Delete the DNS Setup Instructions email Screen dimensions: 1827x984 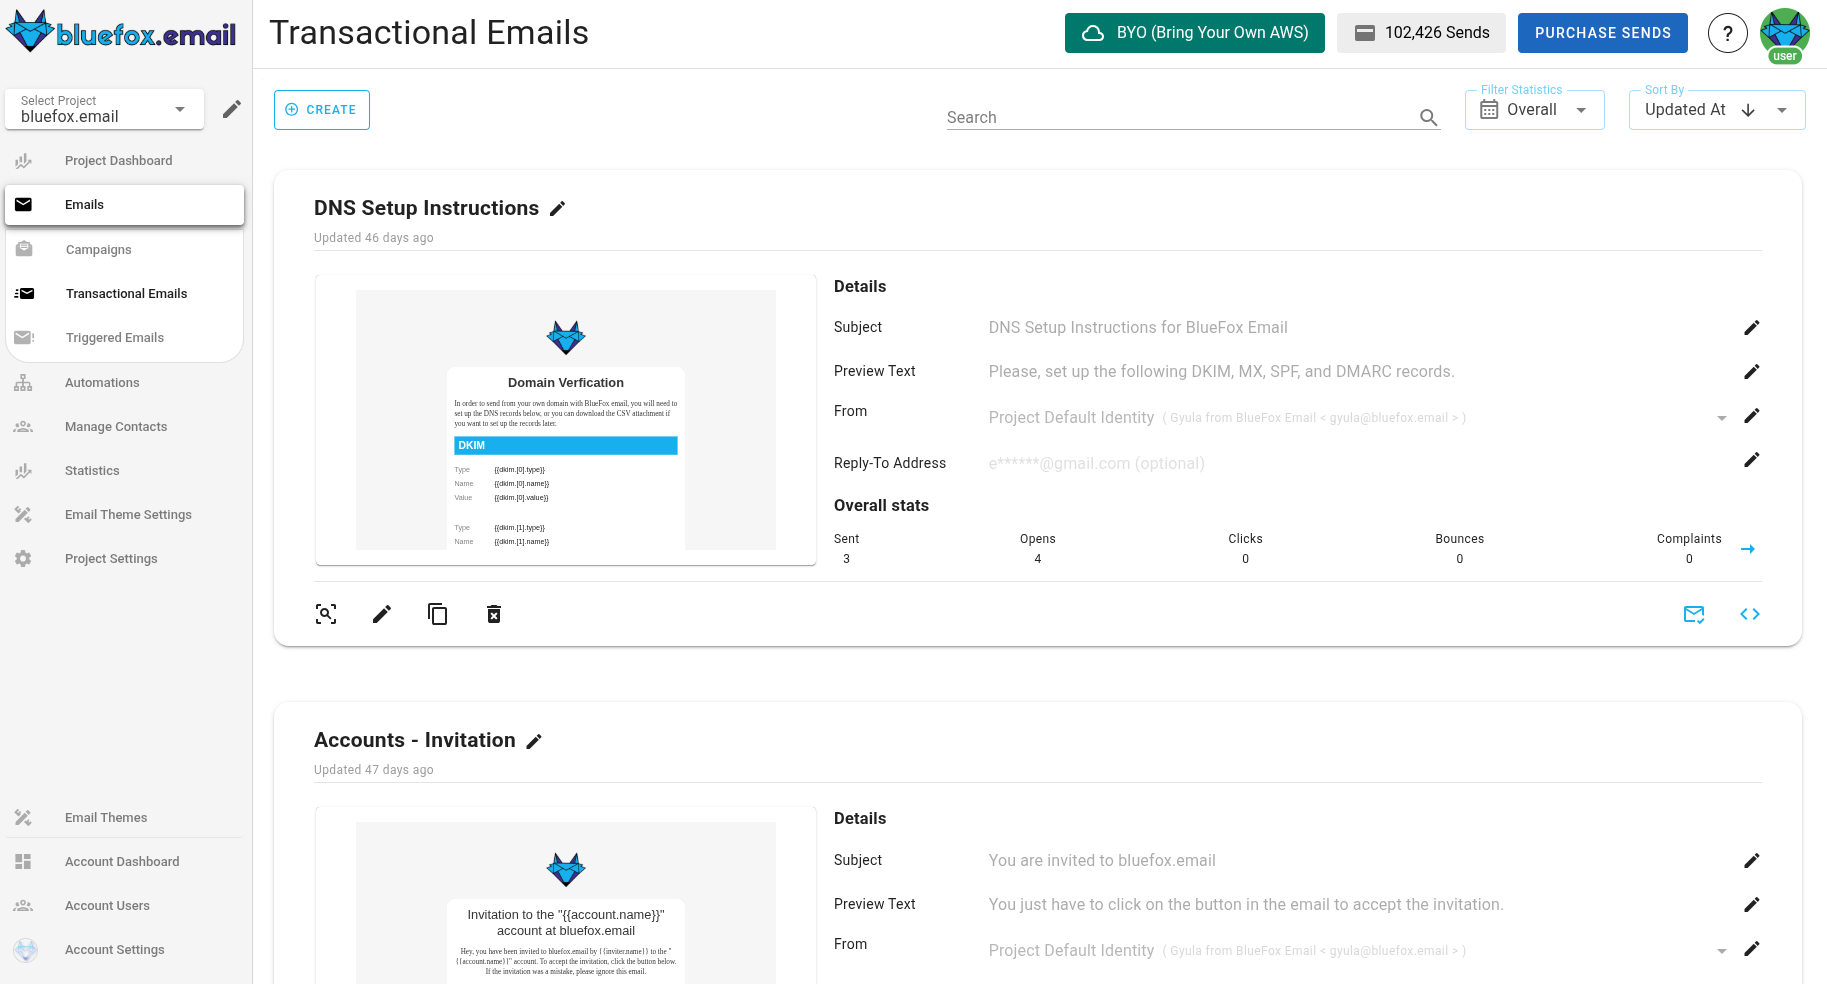pos(493,613)
